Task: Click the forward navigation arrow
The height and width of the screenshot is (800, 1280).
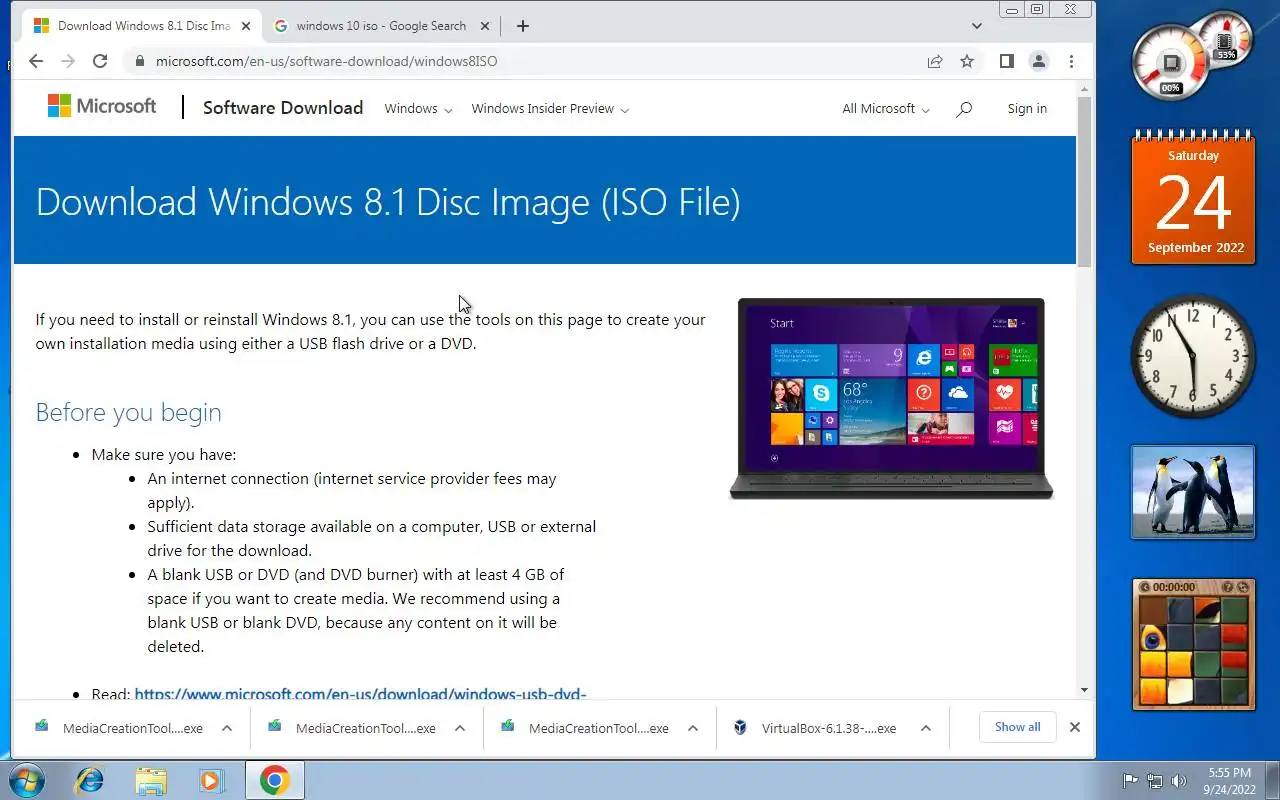Action: 68,61
